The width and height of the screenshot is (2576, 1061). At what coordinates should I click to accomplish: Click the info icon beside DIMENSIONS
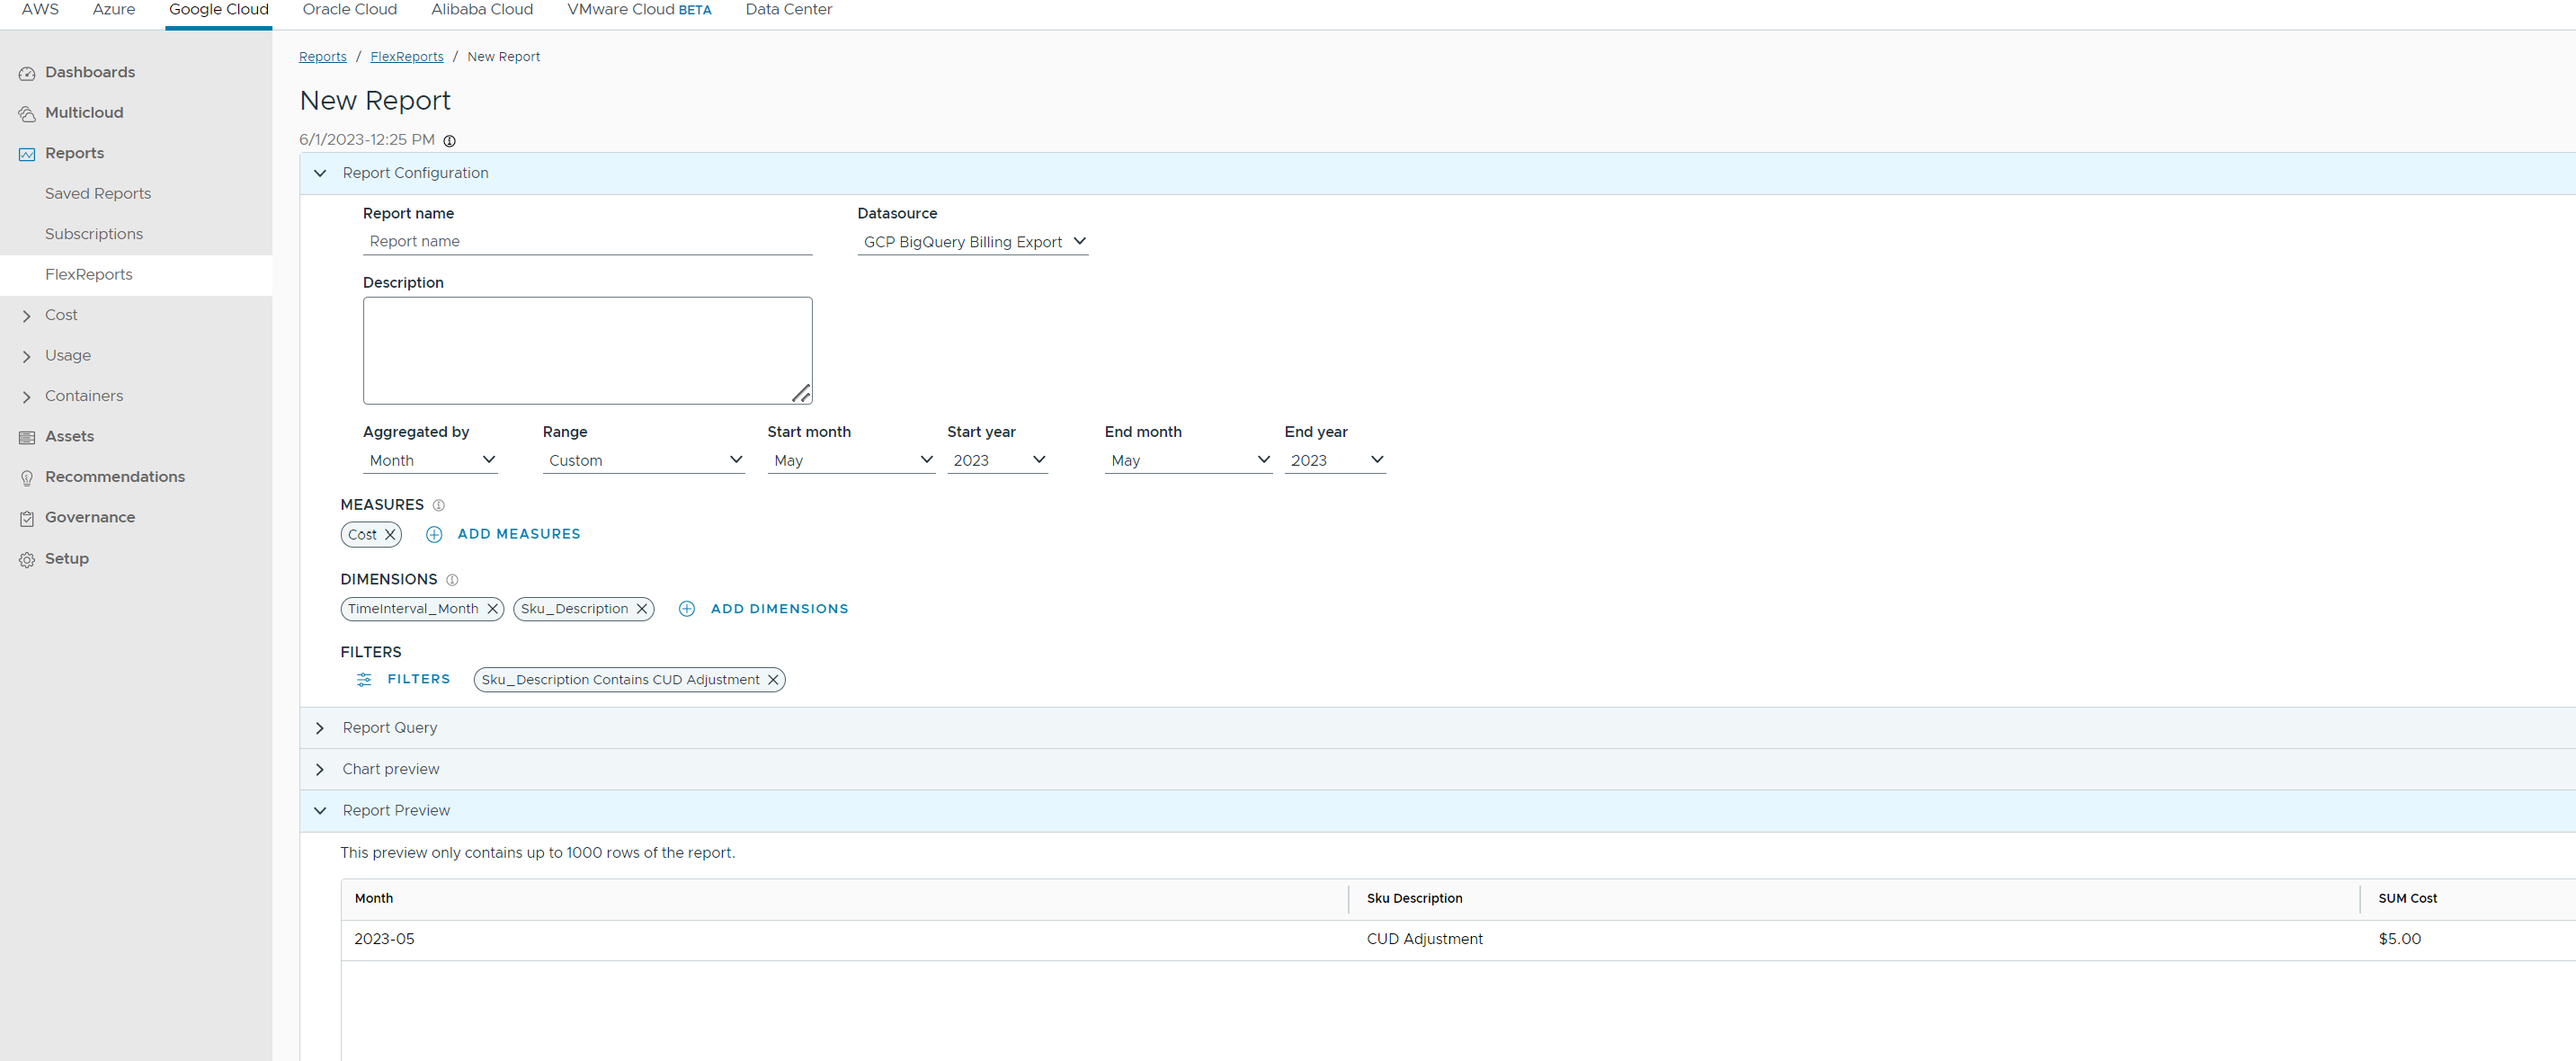[452, 580]
